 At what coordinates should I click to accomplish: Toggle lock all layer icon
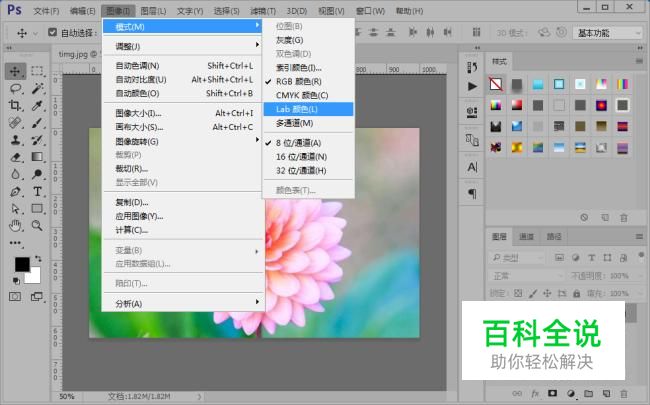(x=576, y=293)
